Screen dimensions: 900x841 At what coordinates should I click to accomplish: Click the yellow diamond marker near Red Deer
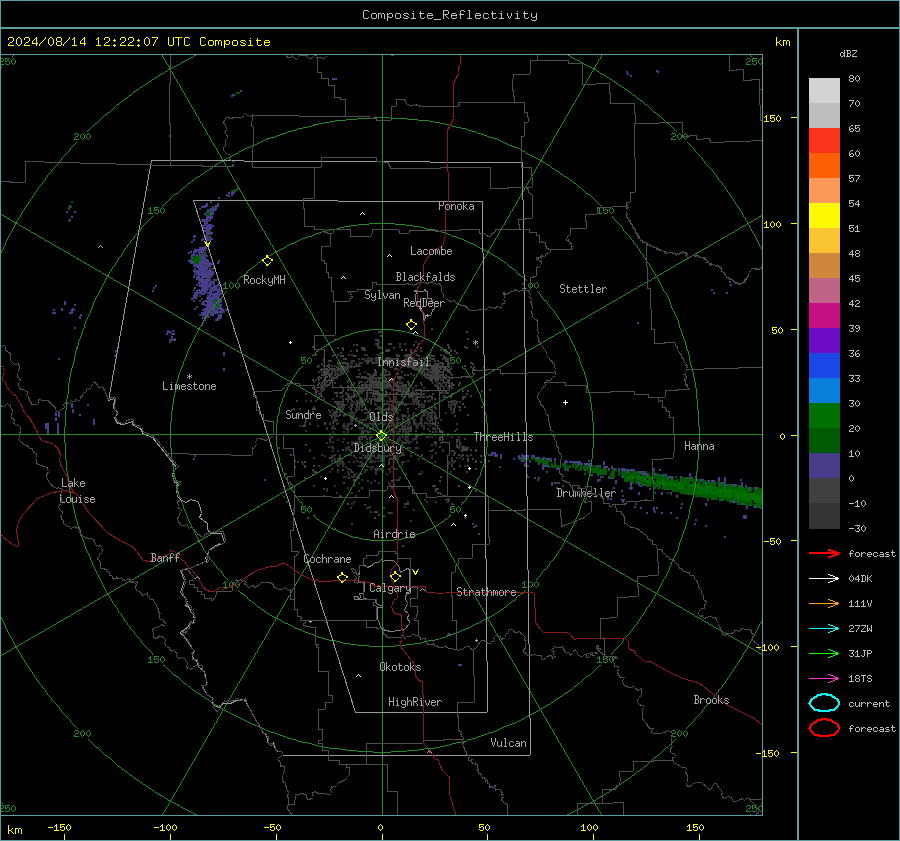(412, 325)
